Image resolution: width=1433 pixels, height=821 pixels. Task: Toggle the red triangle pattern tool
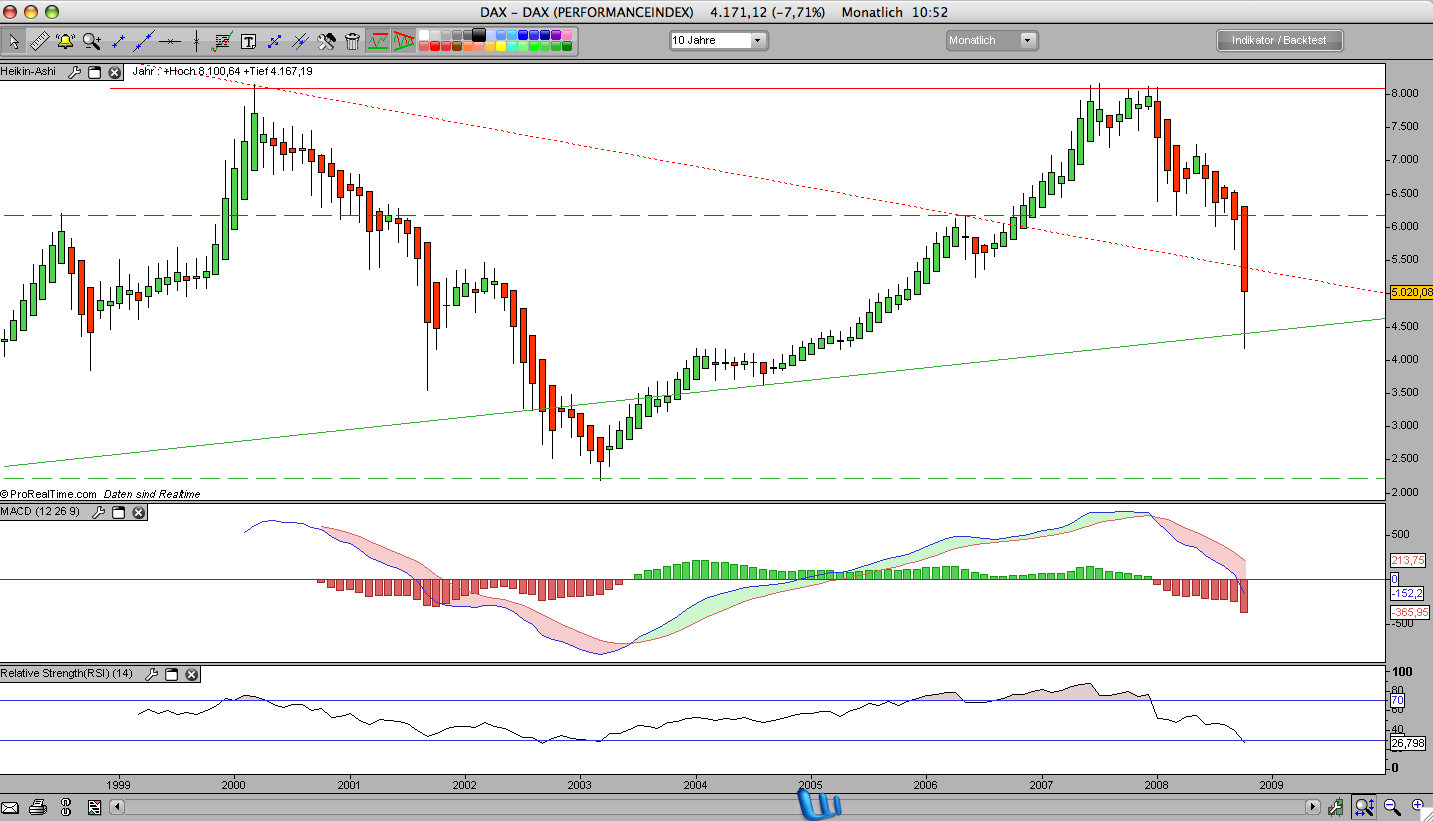pos(403,41)
